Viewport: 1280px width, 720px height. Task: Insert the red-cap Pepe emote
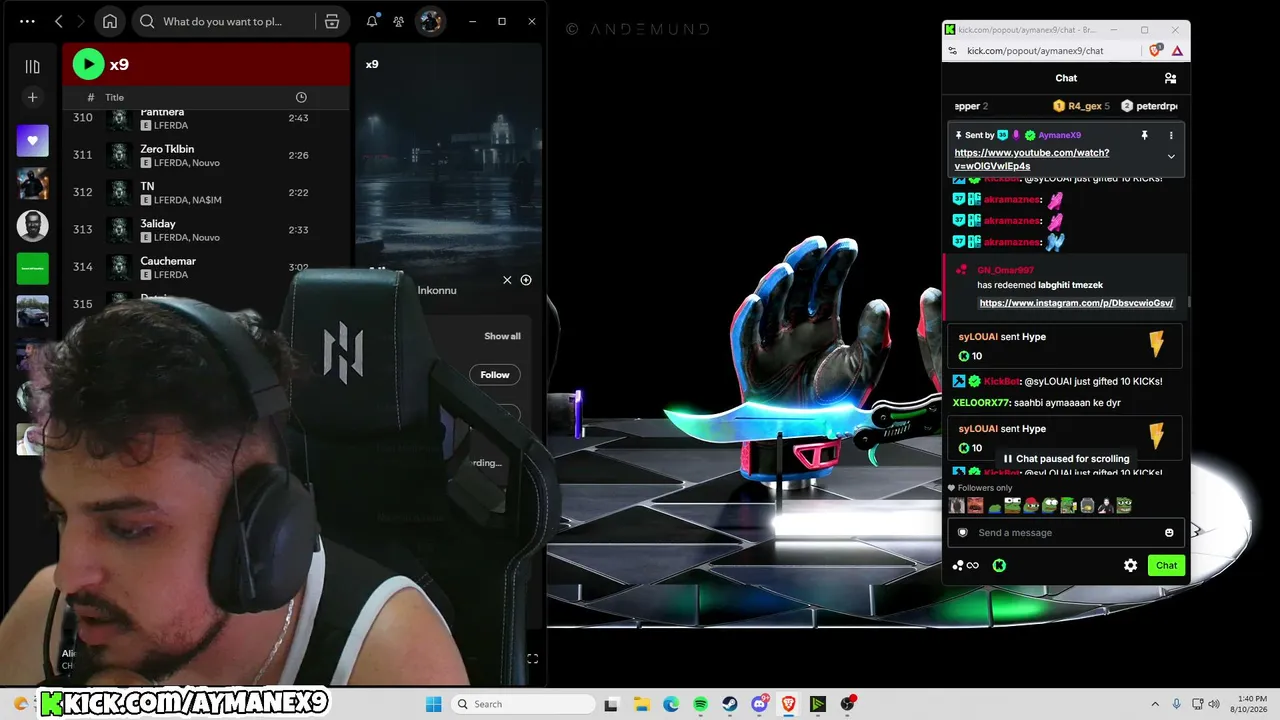point(1031,506)
